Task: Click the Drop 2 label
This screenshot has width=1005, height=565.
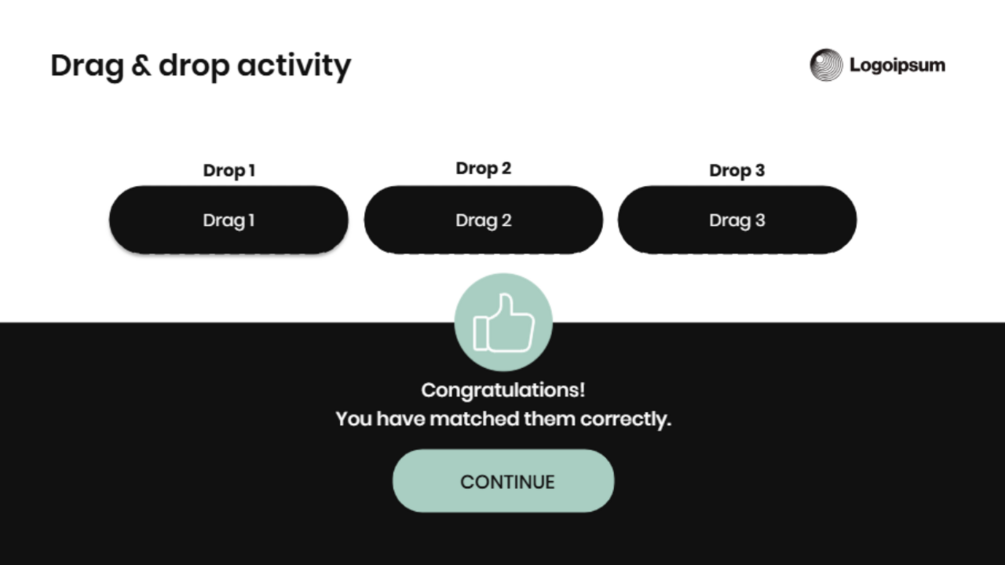Action: 483,168
